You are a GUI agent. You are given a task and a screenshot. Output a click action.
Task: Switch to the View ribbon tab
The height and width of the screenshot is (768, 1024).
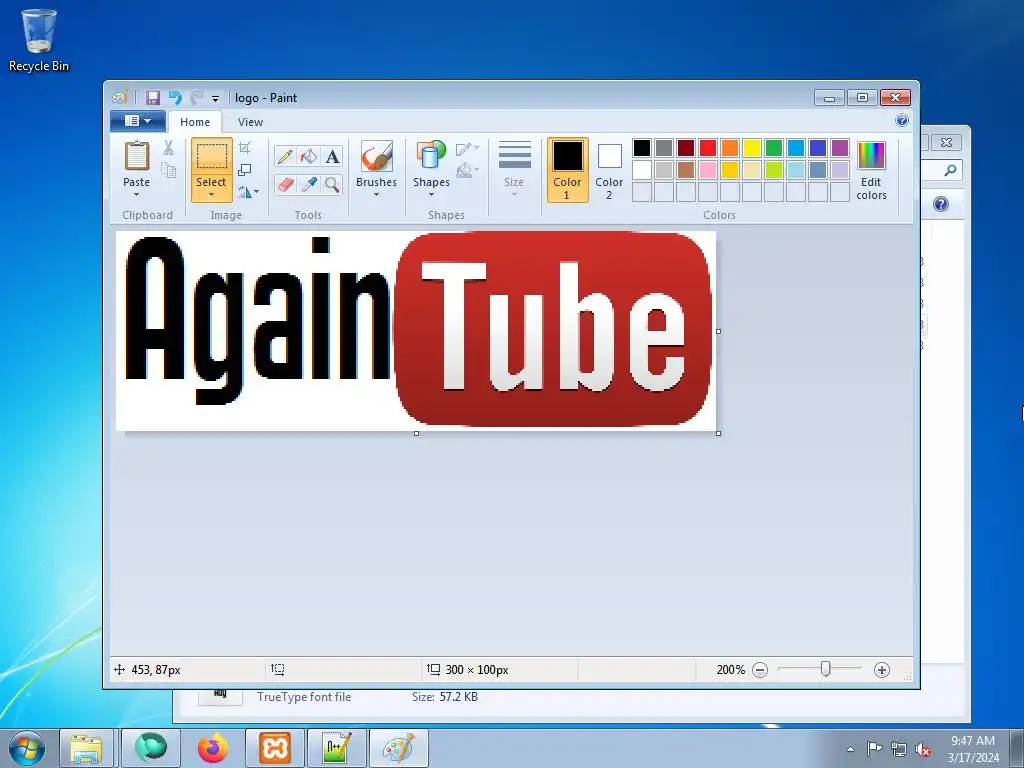click(250, 122)
